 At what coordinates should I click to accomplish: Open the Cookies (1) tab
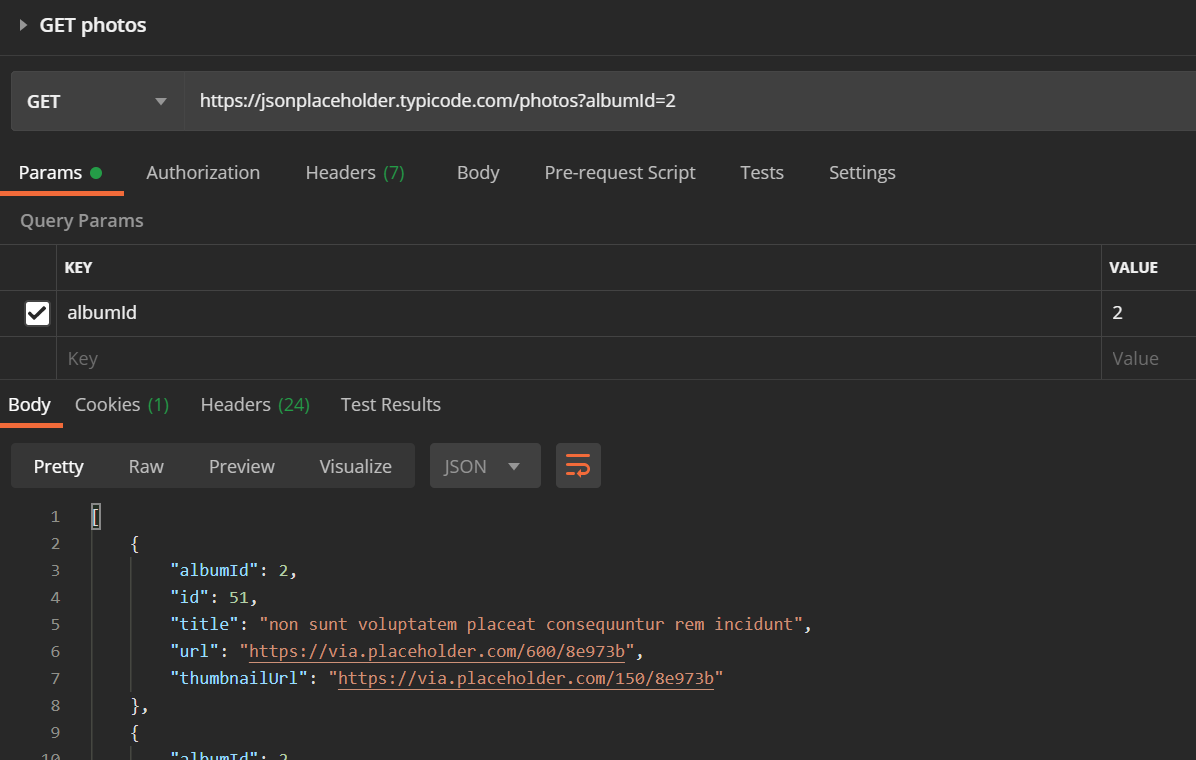point(122,405)
